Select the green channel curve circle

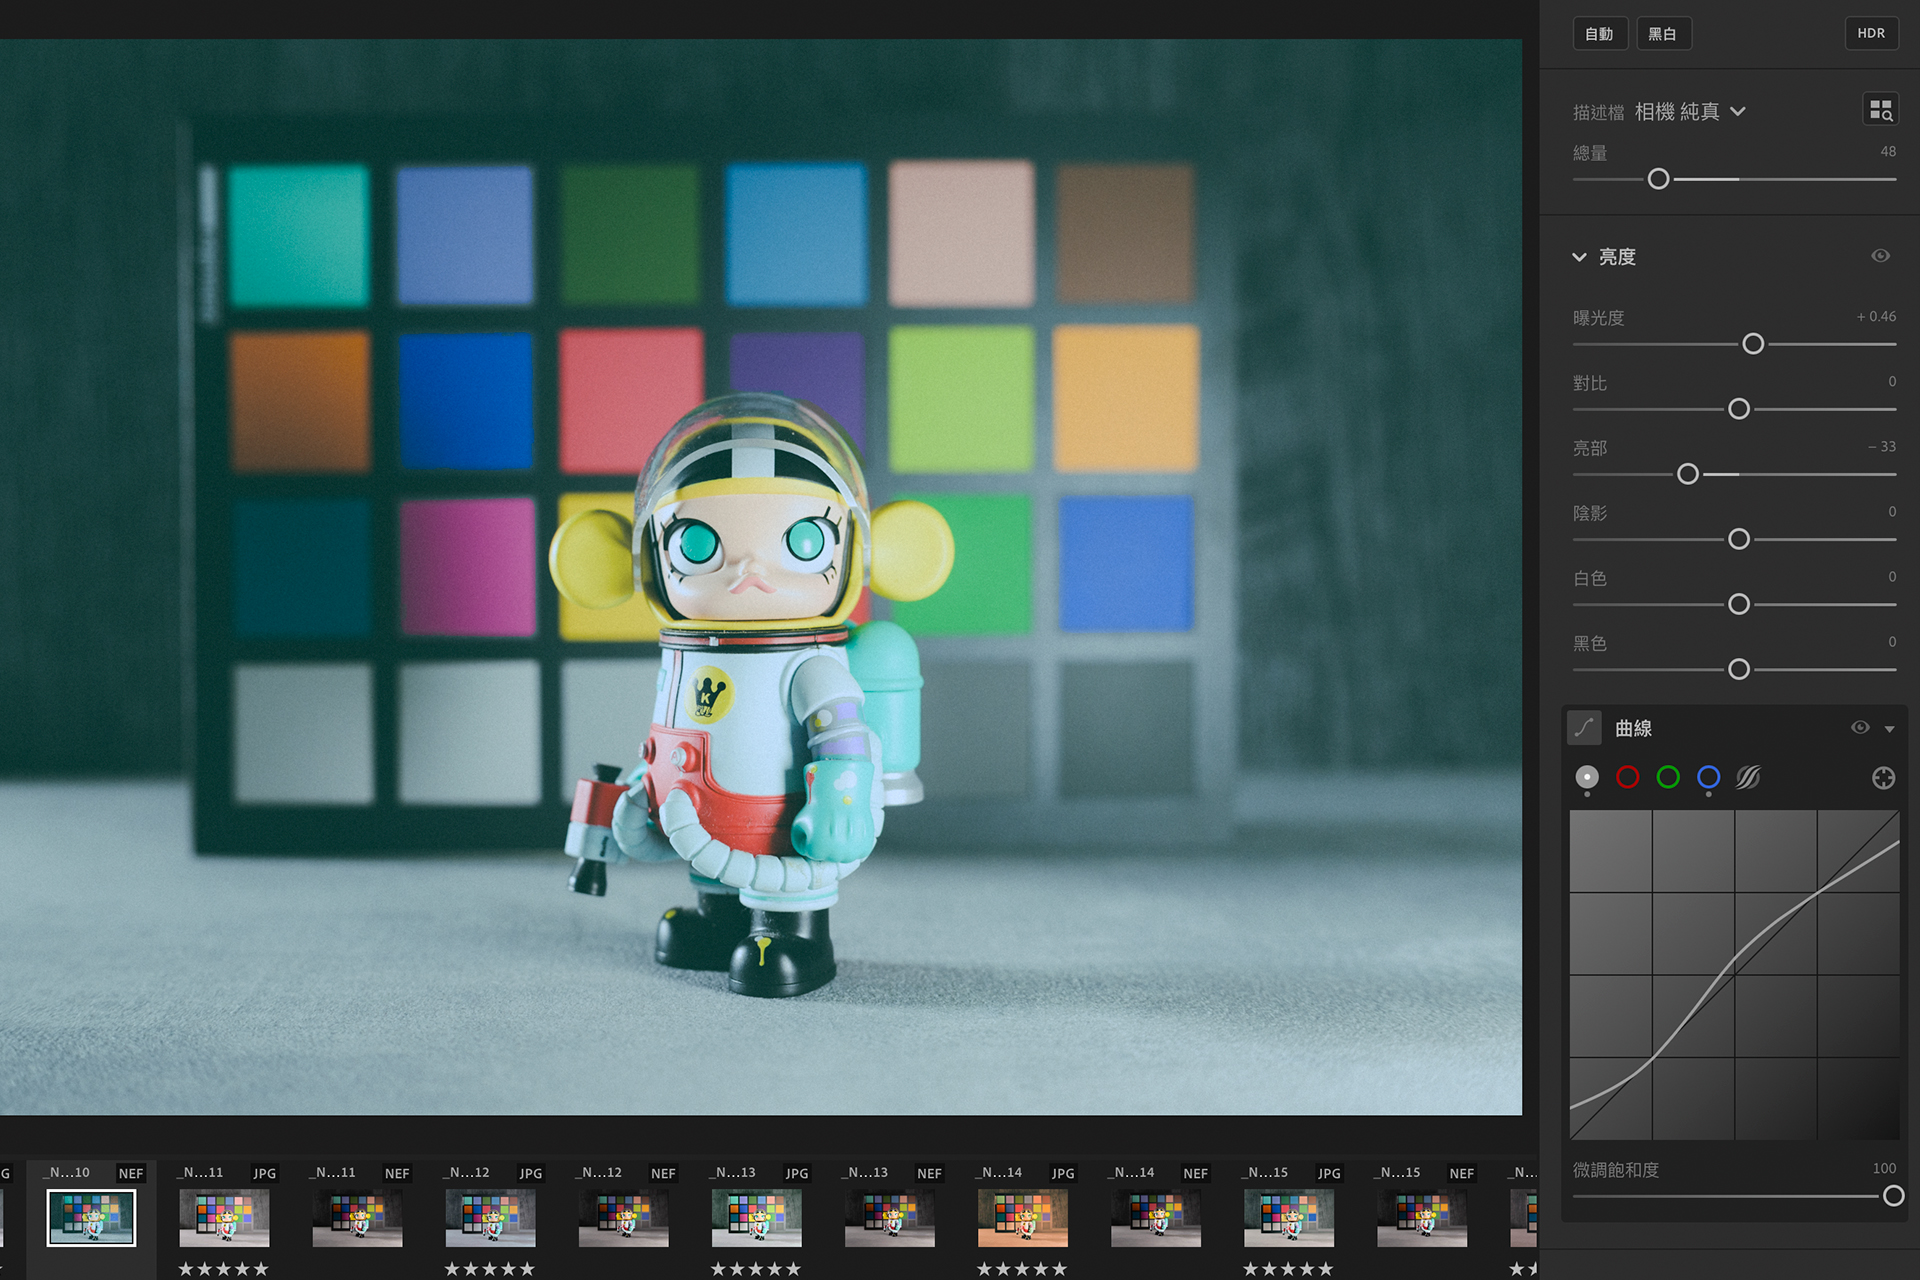click(1668, 777)
